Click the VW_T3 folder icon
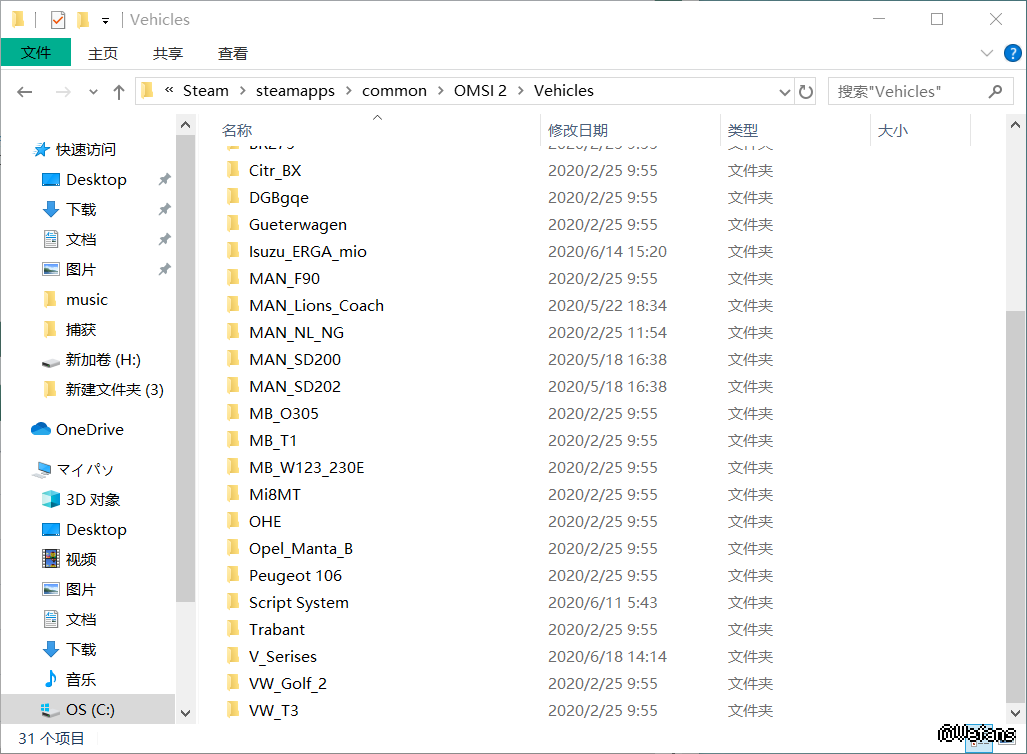This screenshot has width=1027, height=754. (x=233, y=709)
